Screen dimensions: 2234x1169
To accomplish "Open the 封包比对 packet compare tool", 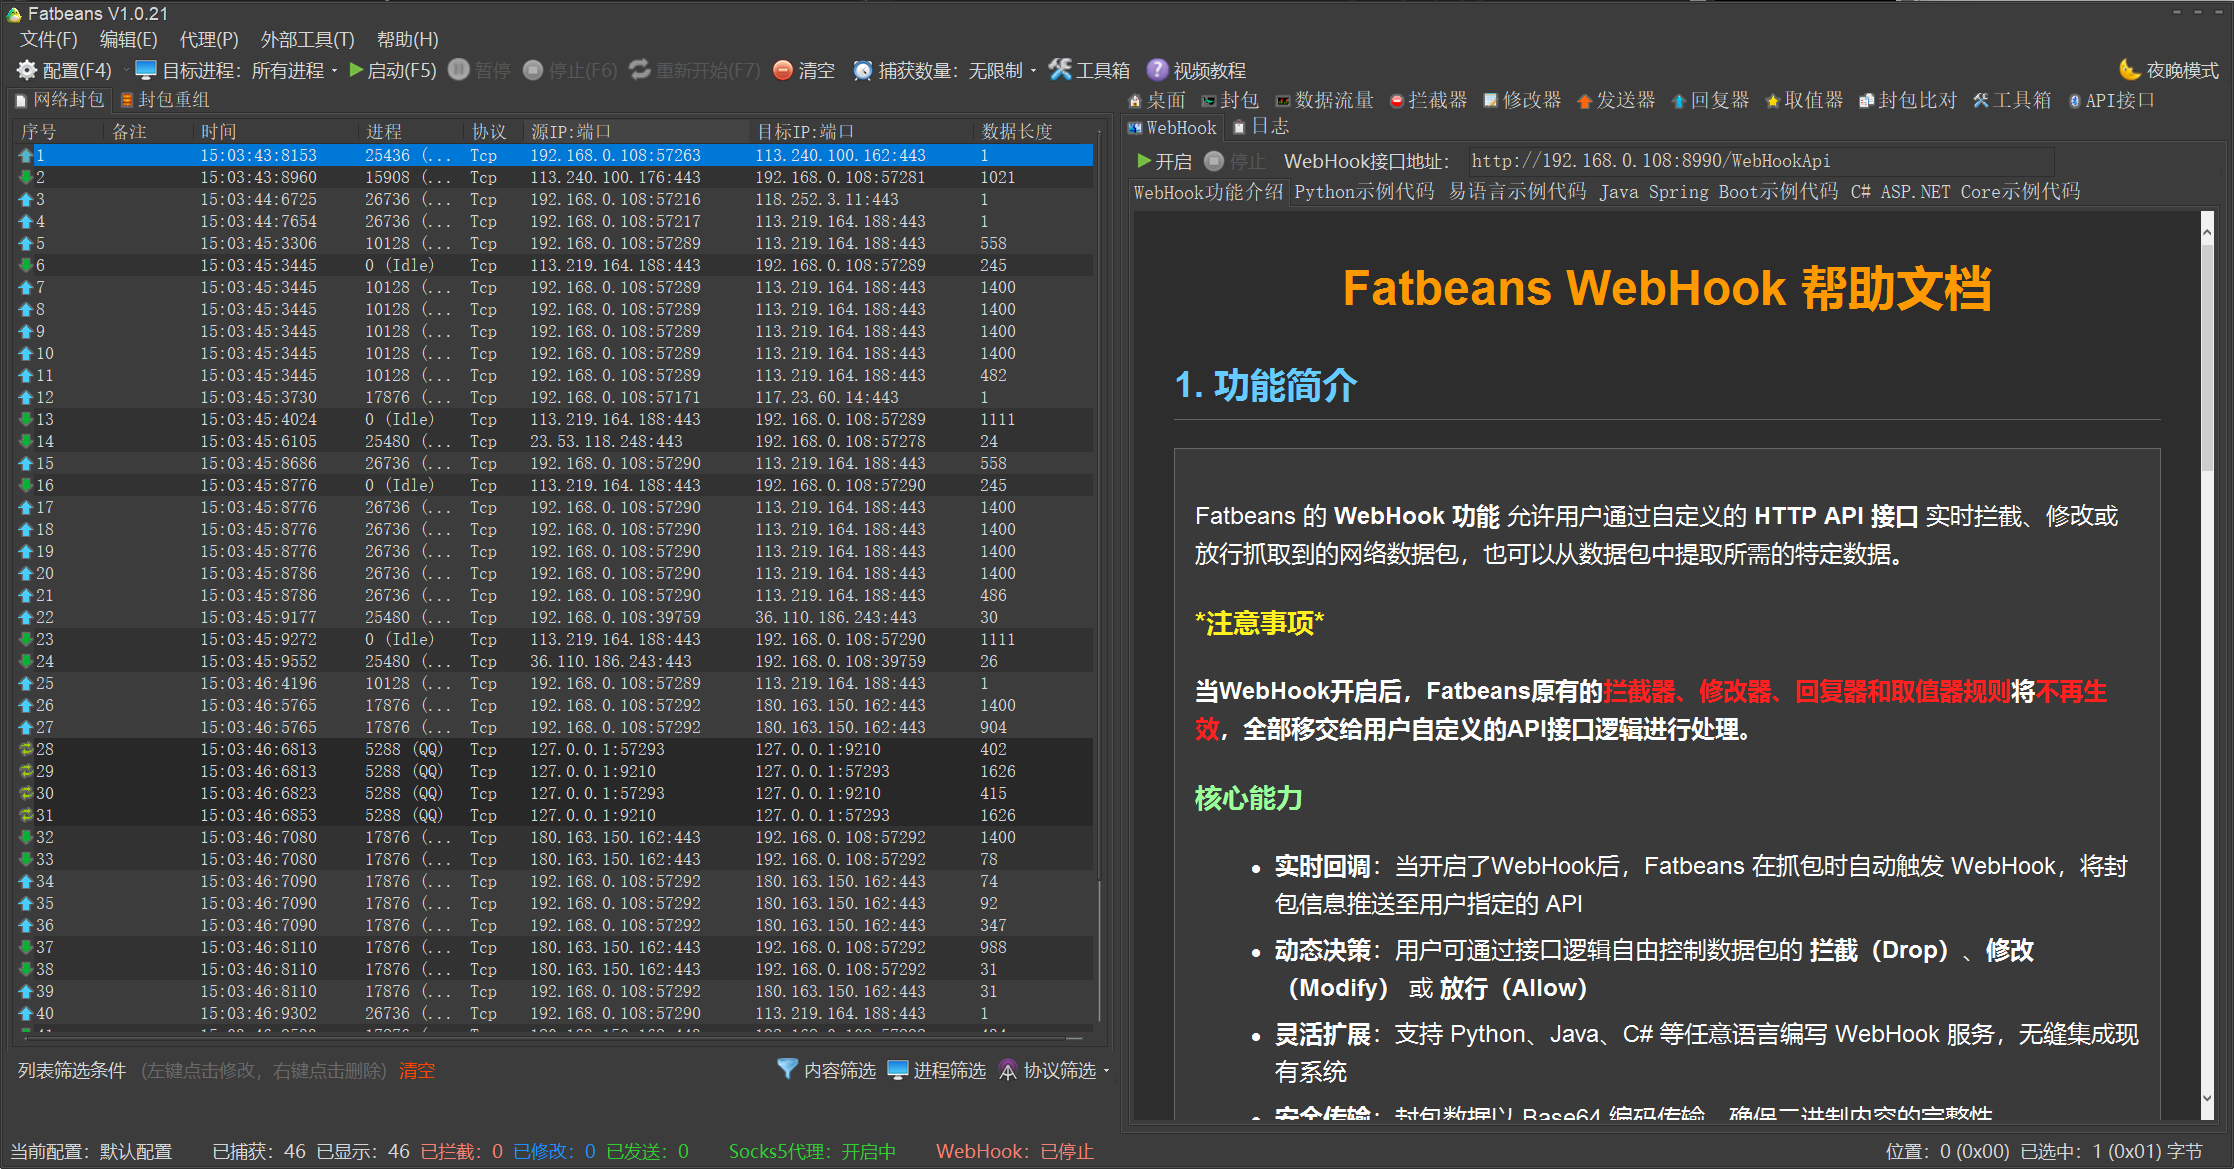I will (x=1915, y=100).
